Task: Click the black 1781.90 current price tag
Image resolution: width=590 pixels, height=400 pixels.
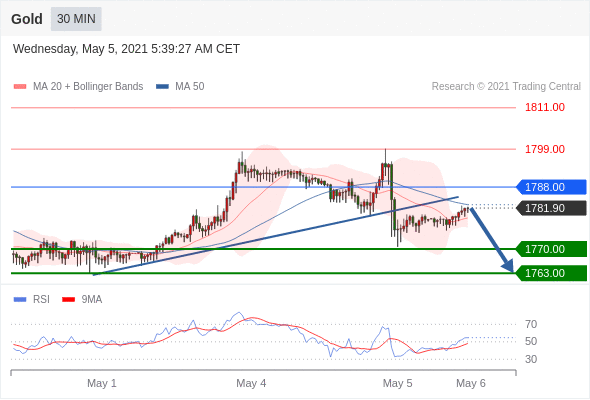Action: click(x=552, y=208)
